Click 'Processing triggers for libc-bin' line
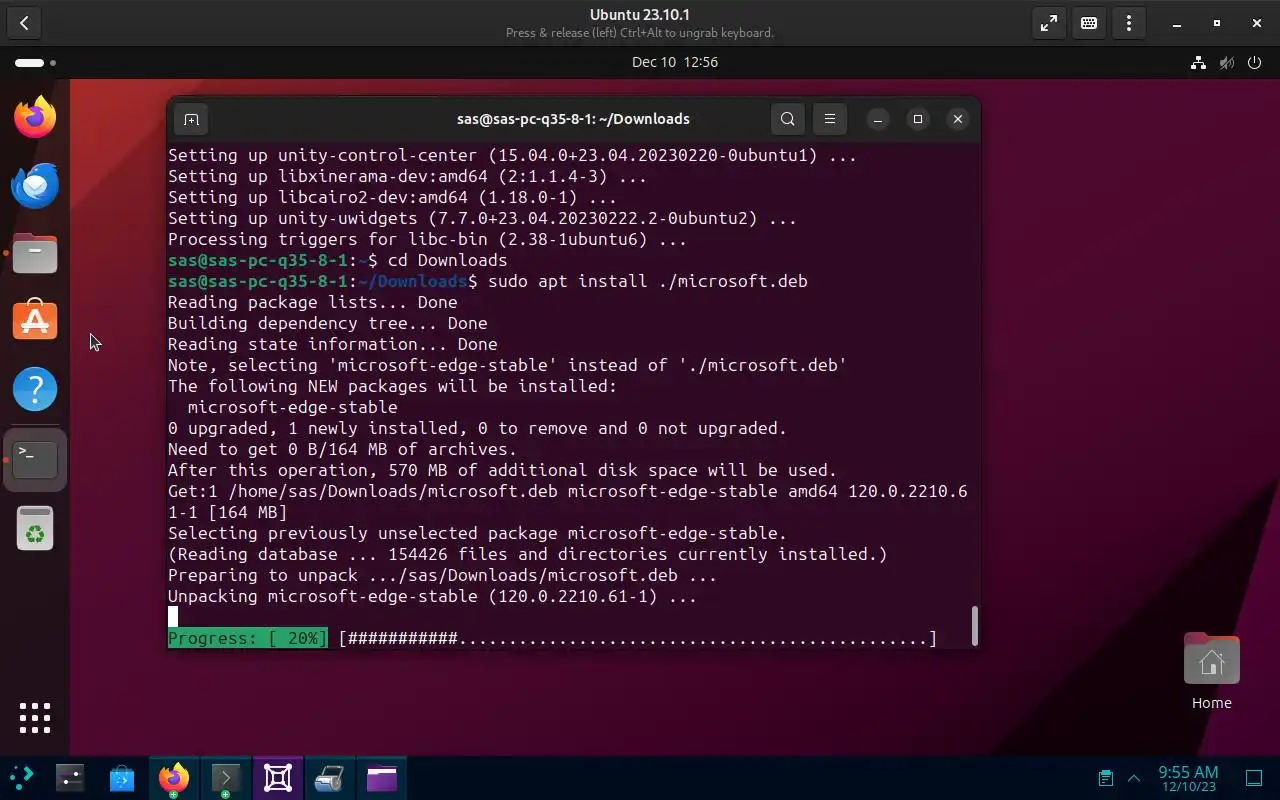The image size is (1280, 800). tap(427, 239)
